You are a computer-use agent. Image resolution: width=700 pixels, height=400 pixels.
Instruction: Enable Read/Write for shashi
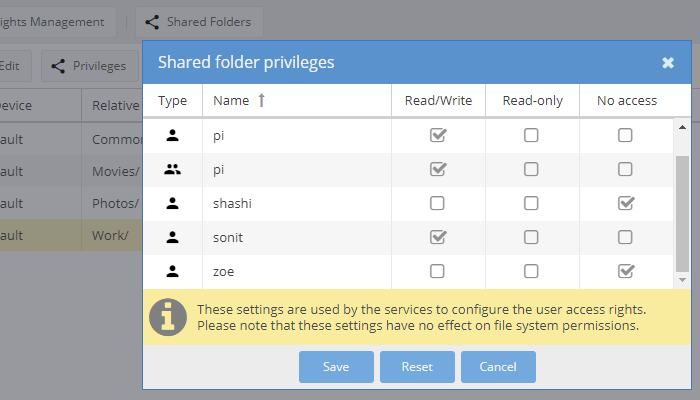[x=437, y=204]
